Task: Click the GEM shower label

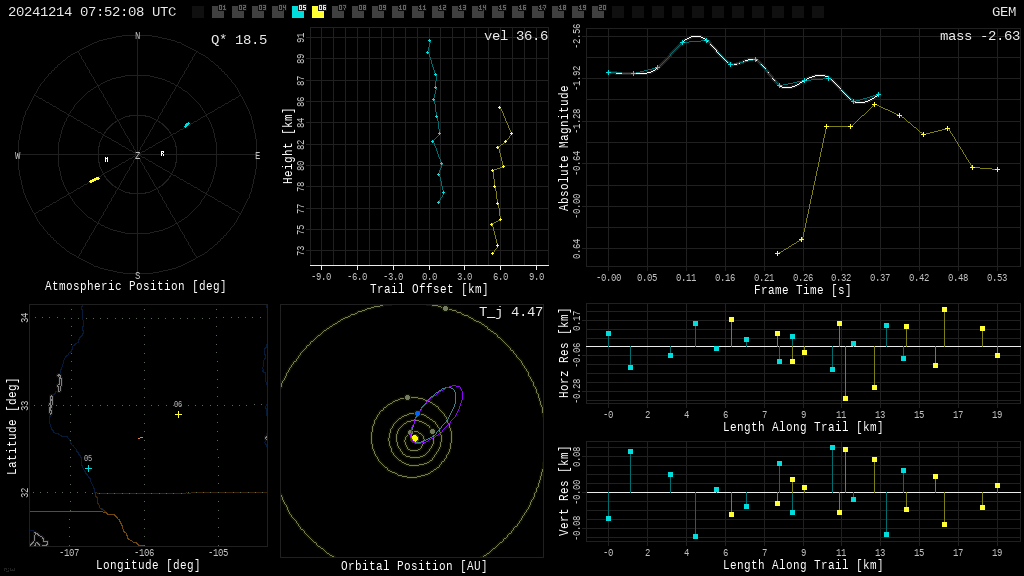Action: point(1003,12)
